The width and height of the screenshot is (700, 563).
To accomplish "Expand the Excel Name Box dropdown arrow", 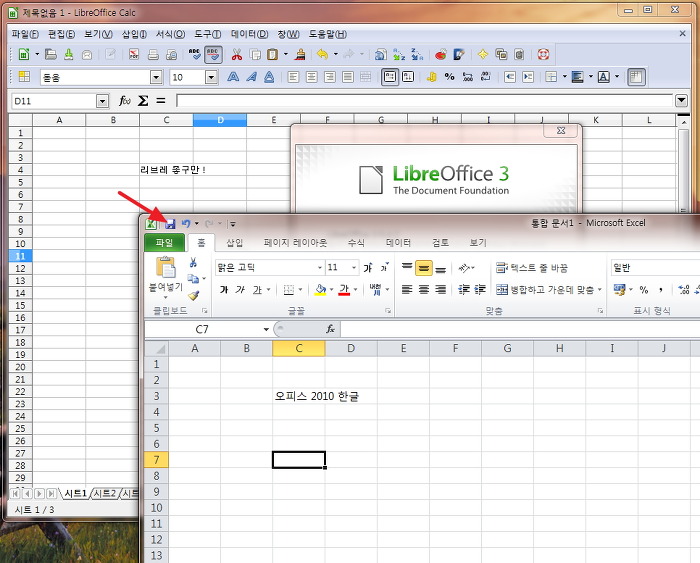I will point(266,329).
